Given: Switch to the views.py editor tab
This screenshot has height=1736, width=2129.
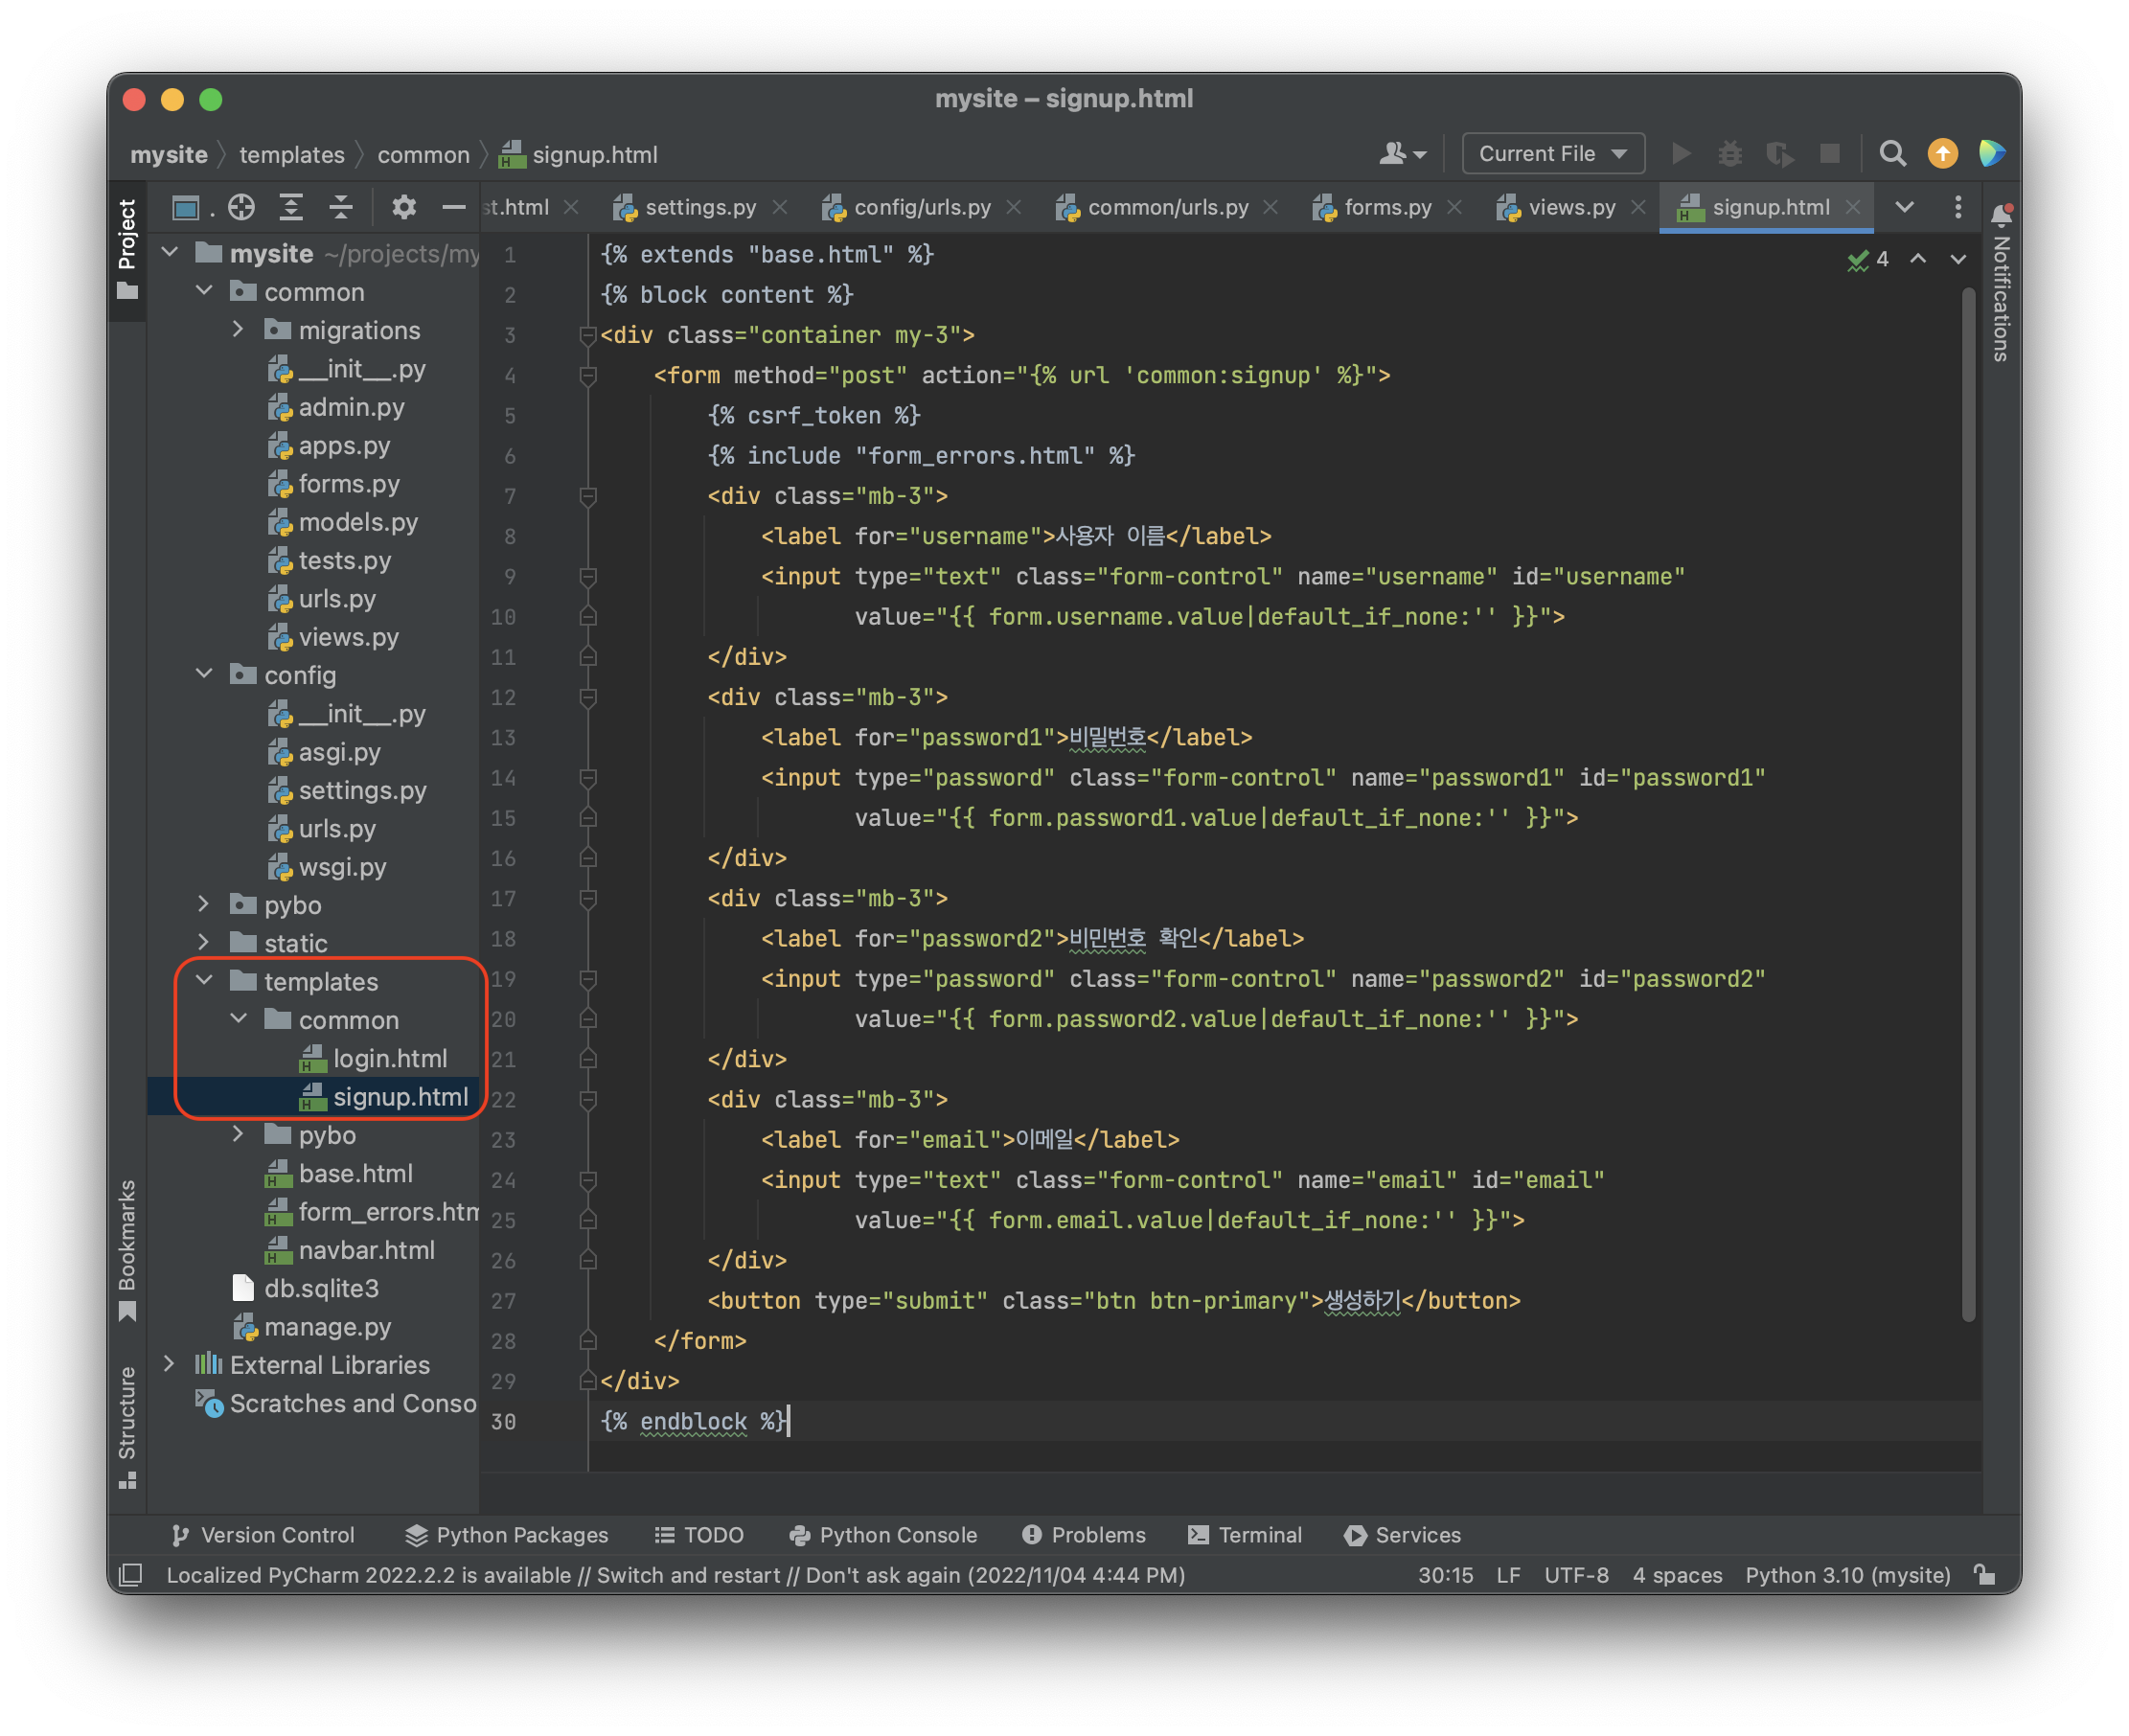Looking at the screenshot, I should pyautogui.click(x=1571, y=207).
